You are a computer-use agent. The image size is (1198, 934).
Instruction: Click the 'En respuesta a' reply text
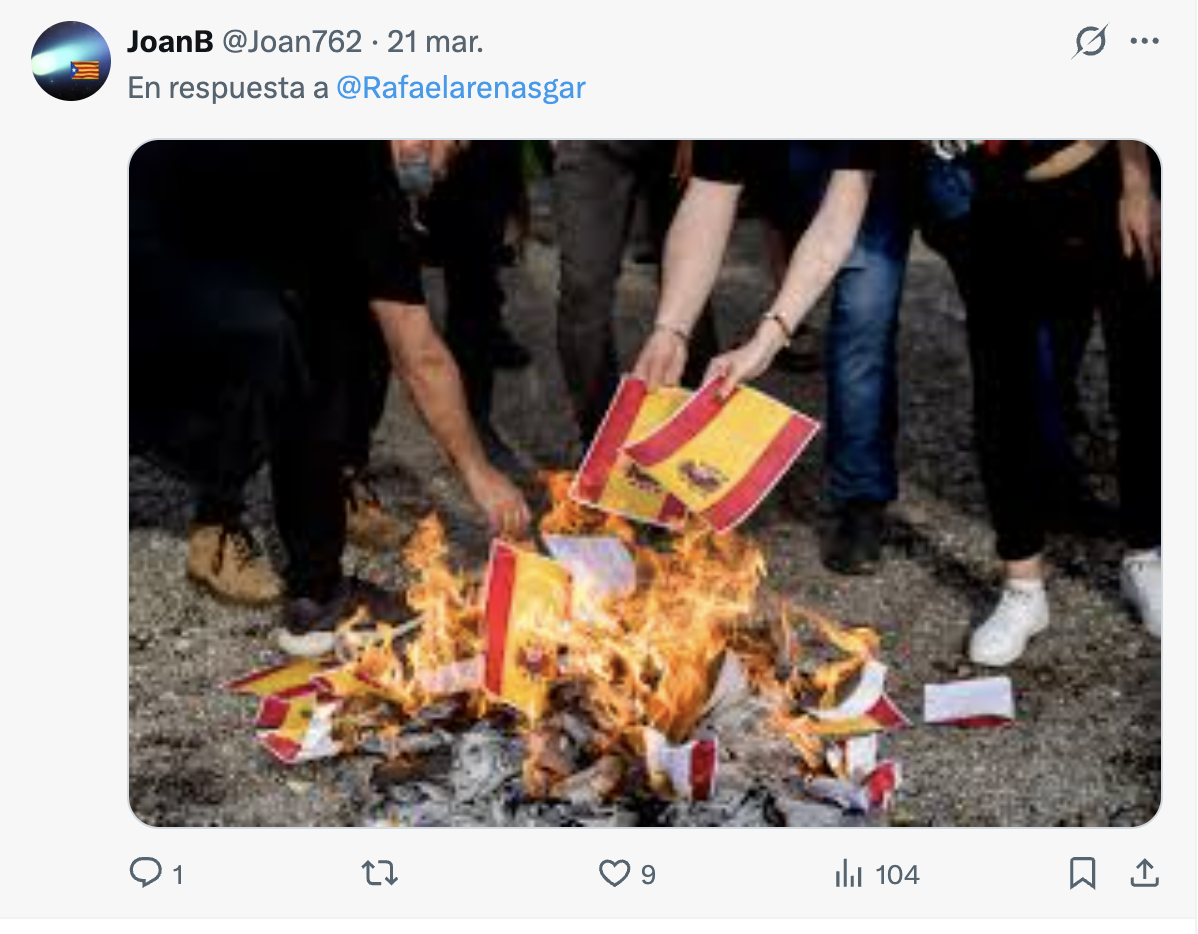tap(228, 88)
